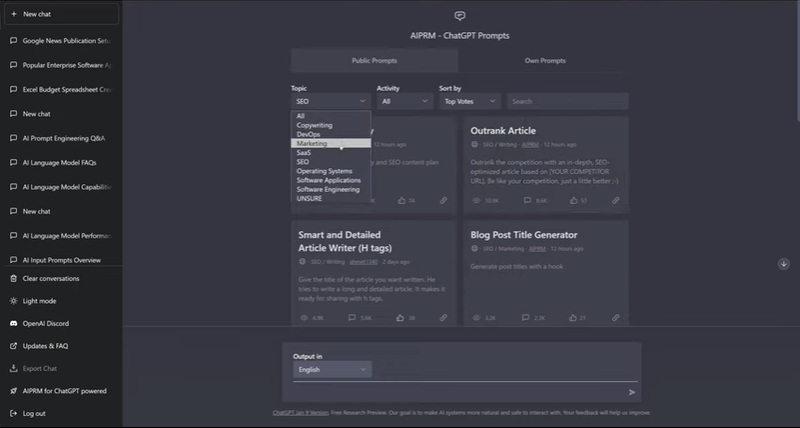Screen dimensions: 800x428
Task: Click comments icon on Smart Article Writer card
Action: click(x=352, y=318)
